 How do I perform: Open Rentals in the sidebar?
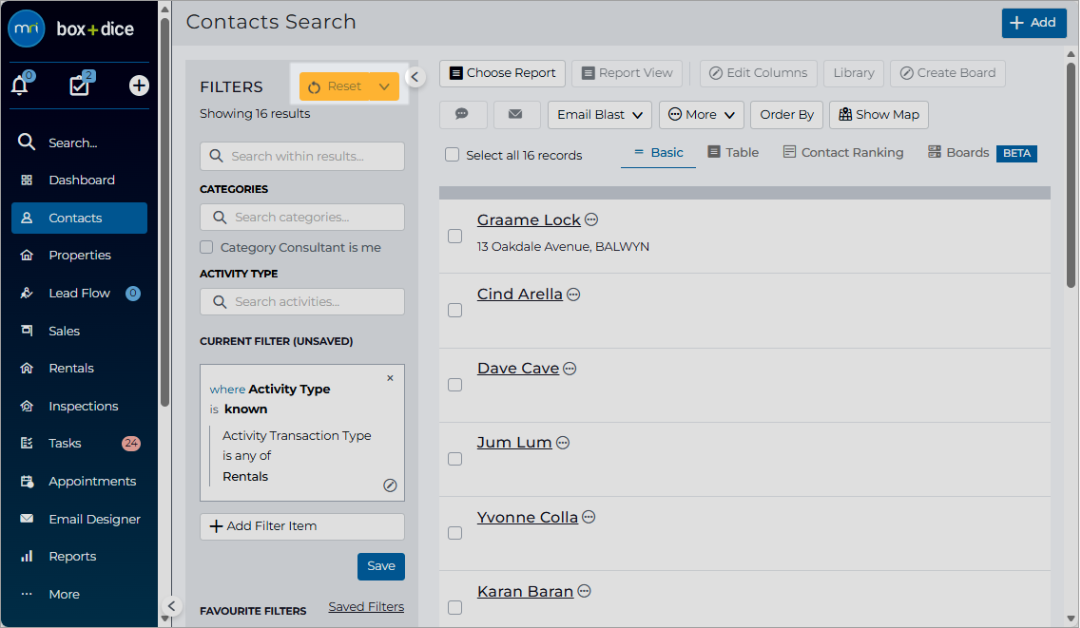[79, 368]
